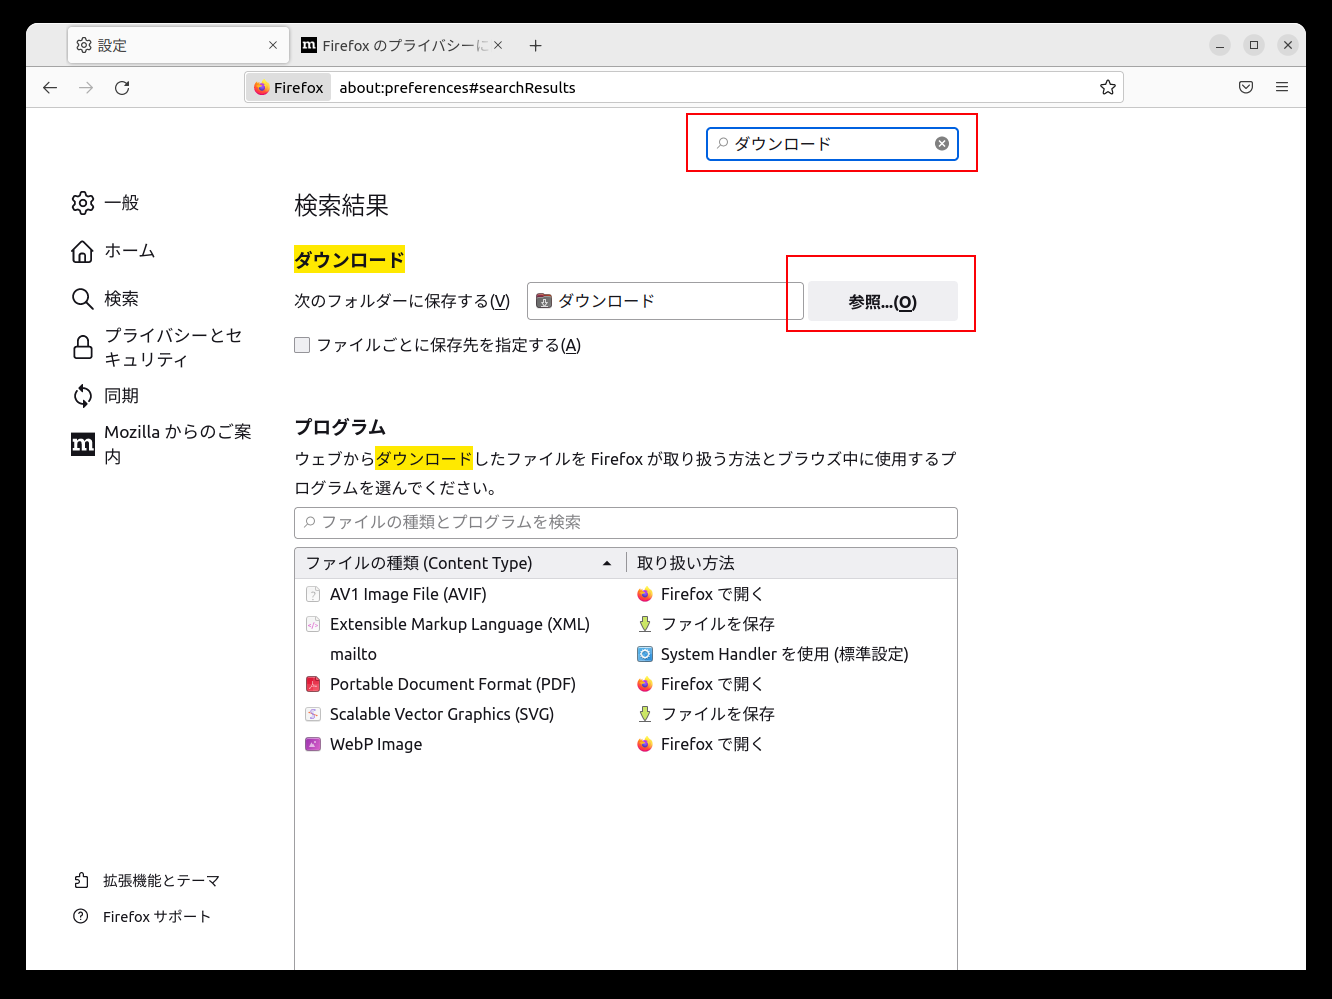Select AV1 Image File (AVIF) row text
This screenshot has width=1332, height=999.
pyautogui.click(x=408, y=594)
